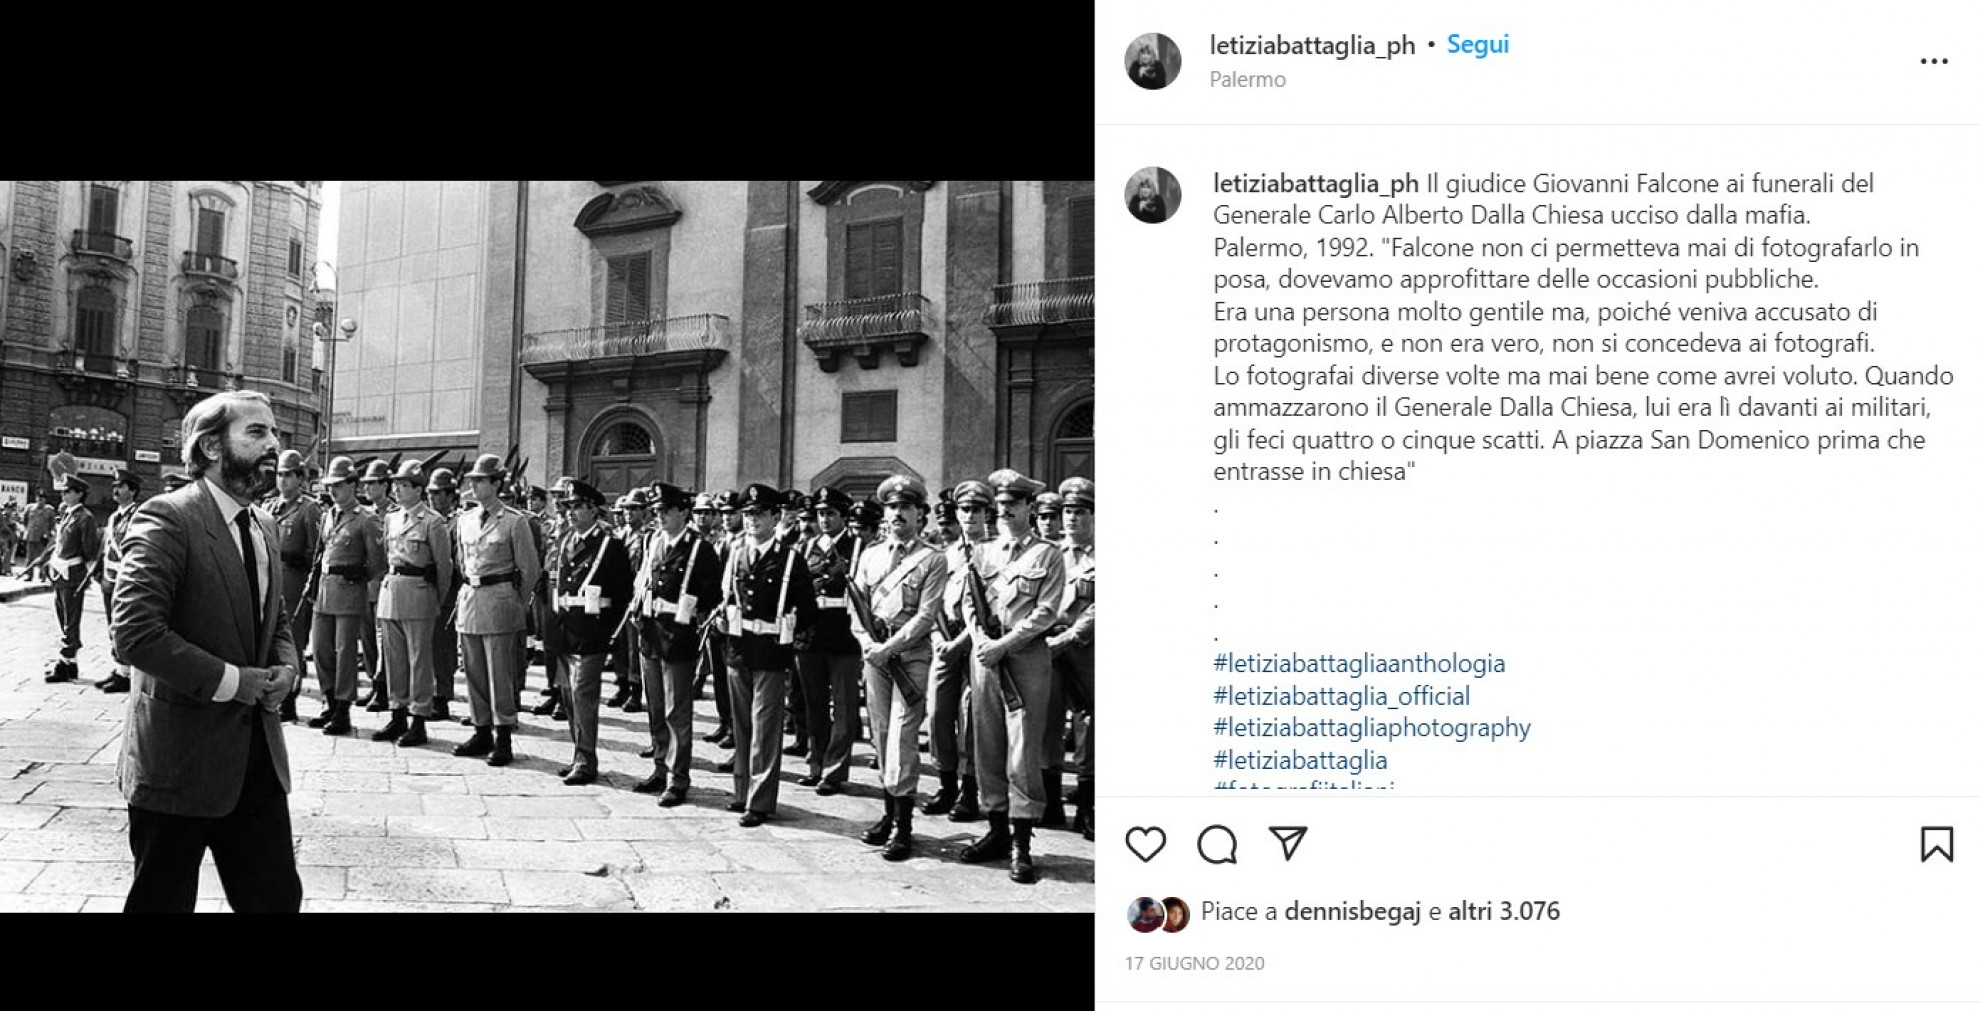1980x1011 pixels.
Task: Open comments with the speech bubble icon
Action: point(1217,845)
